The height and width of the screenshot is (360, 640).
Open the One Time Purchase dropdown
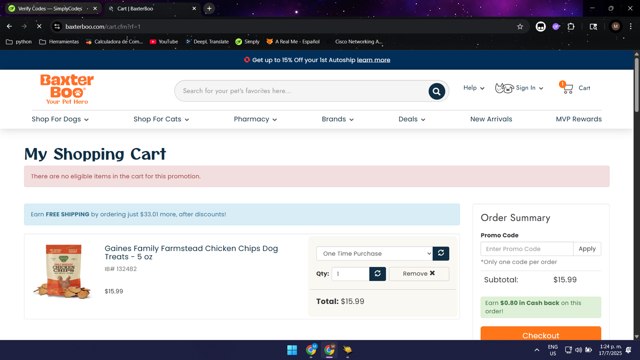coord(374,253)
